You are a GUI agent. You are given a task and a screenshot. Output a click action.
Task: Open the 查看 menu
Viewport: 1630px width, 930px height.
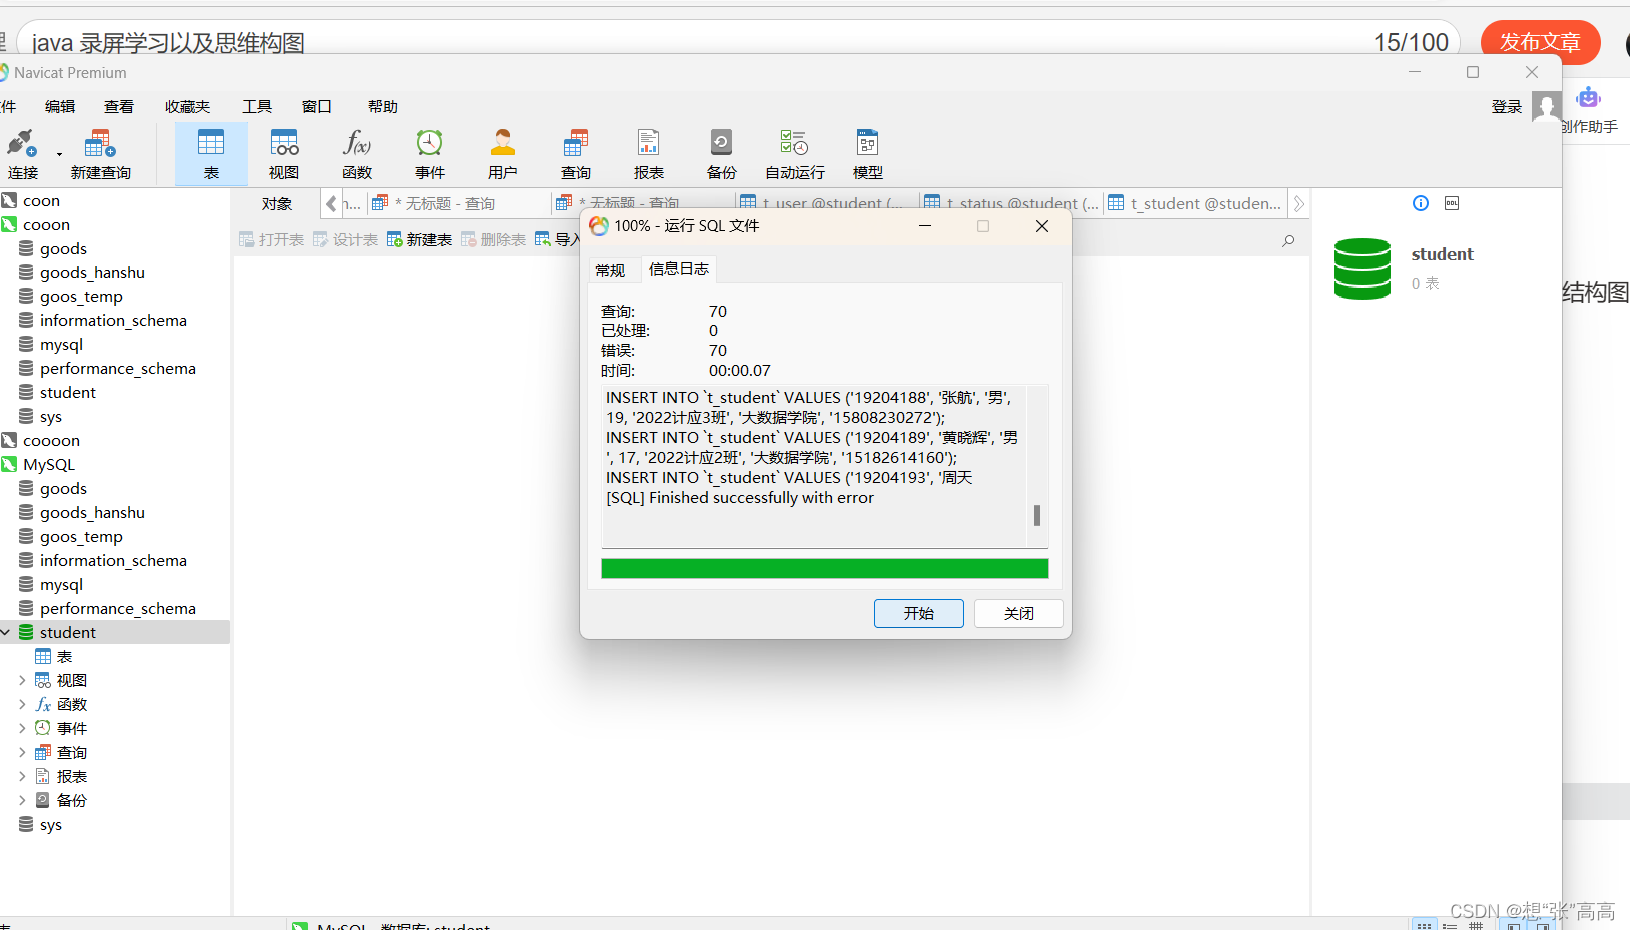coord(119,106)
